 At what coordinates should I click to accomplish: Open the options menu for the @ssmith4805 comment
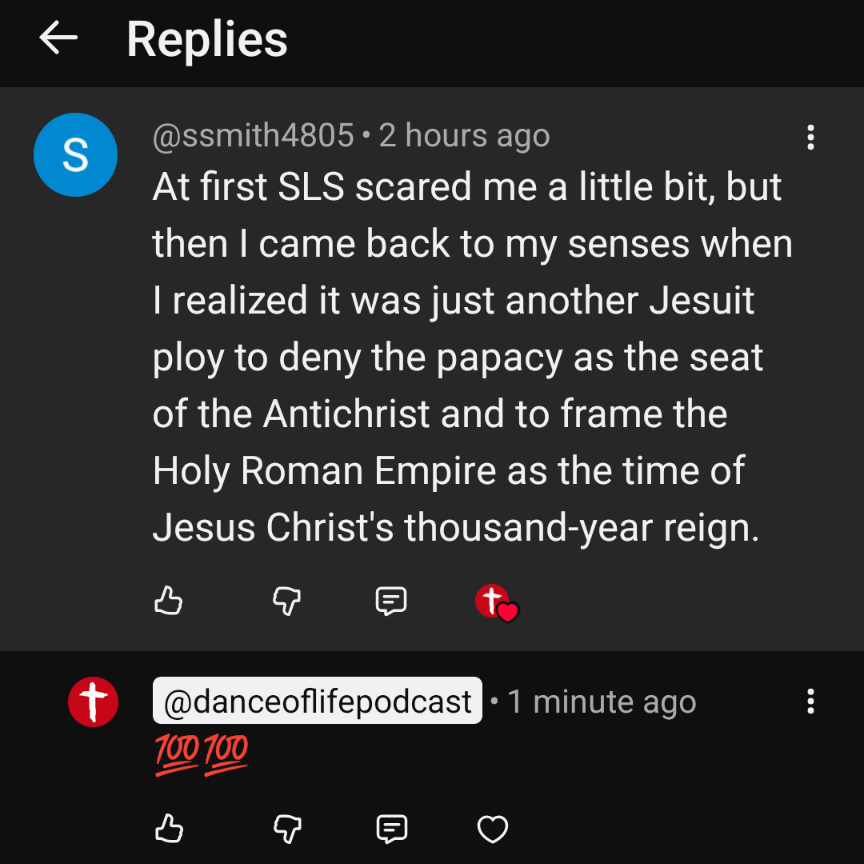[x=810, y=137]
